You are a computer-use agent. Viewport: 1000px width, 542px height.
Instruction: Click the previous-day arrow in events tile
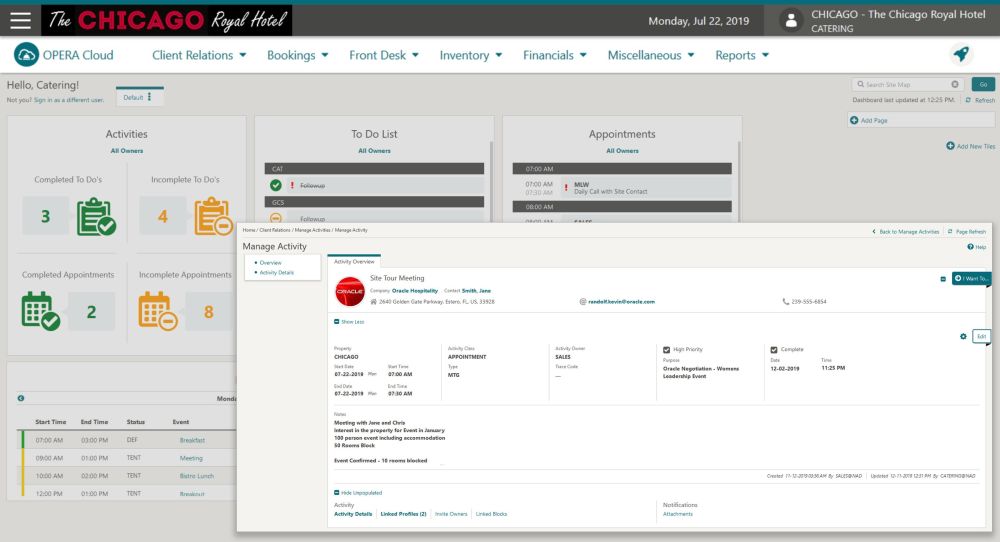[21, 399]
